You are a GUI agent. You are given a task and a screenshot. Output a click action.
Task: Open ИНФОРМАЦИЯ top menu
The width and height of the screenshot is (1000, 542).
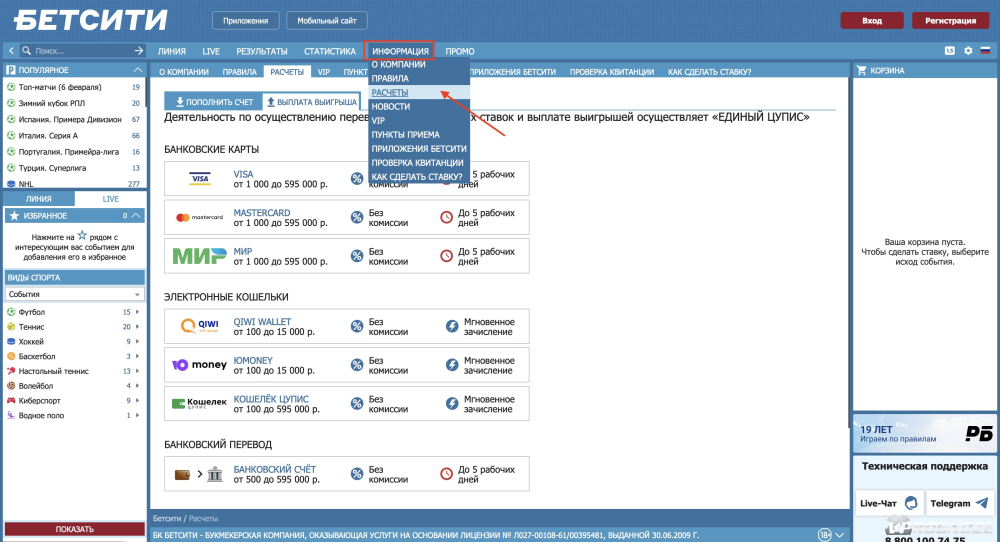pos(400,51)
